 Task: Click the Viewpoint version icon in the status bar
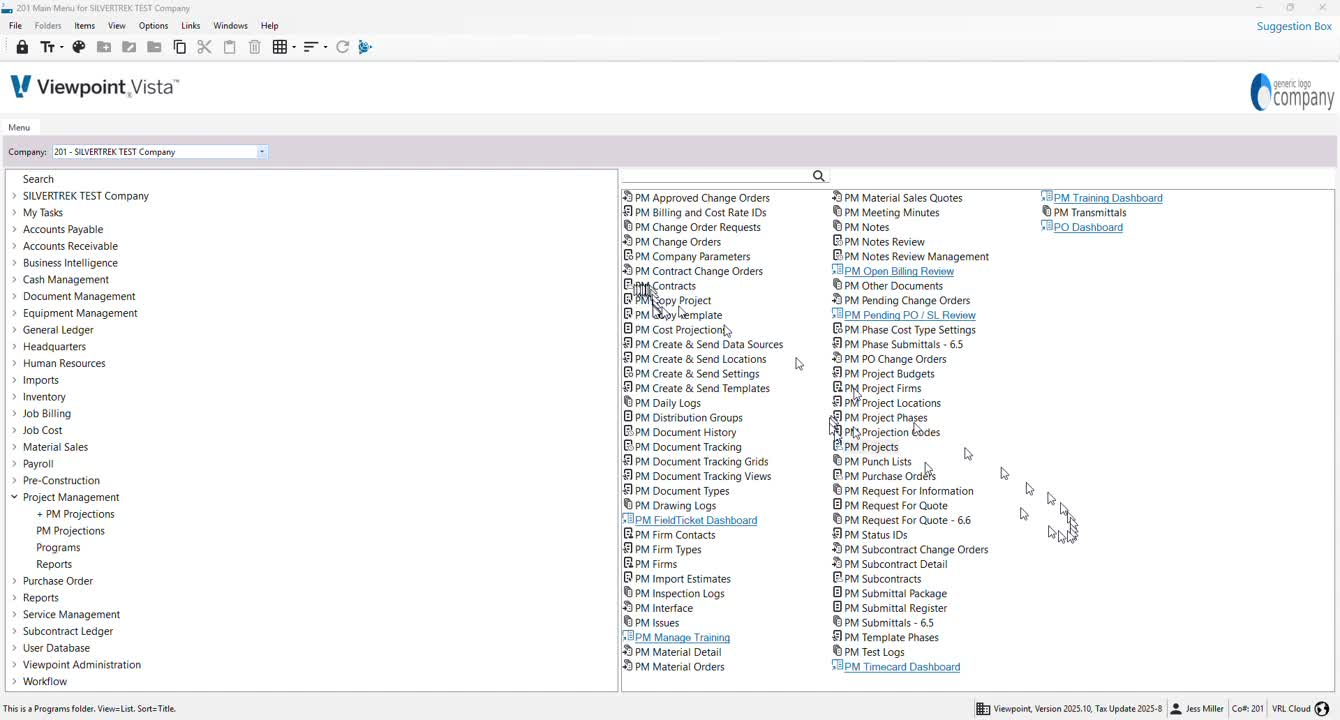click(x=983, y=709)
